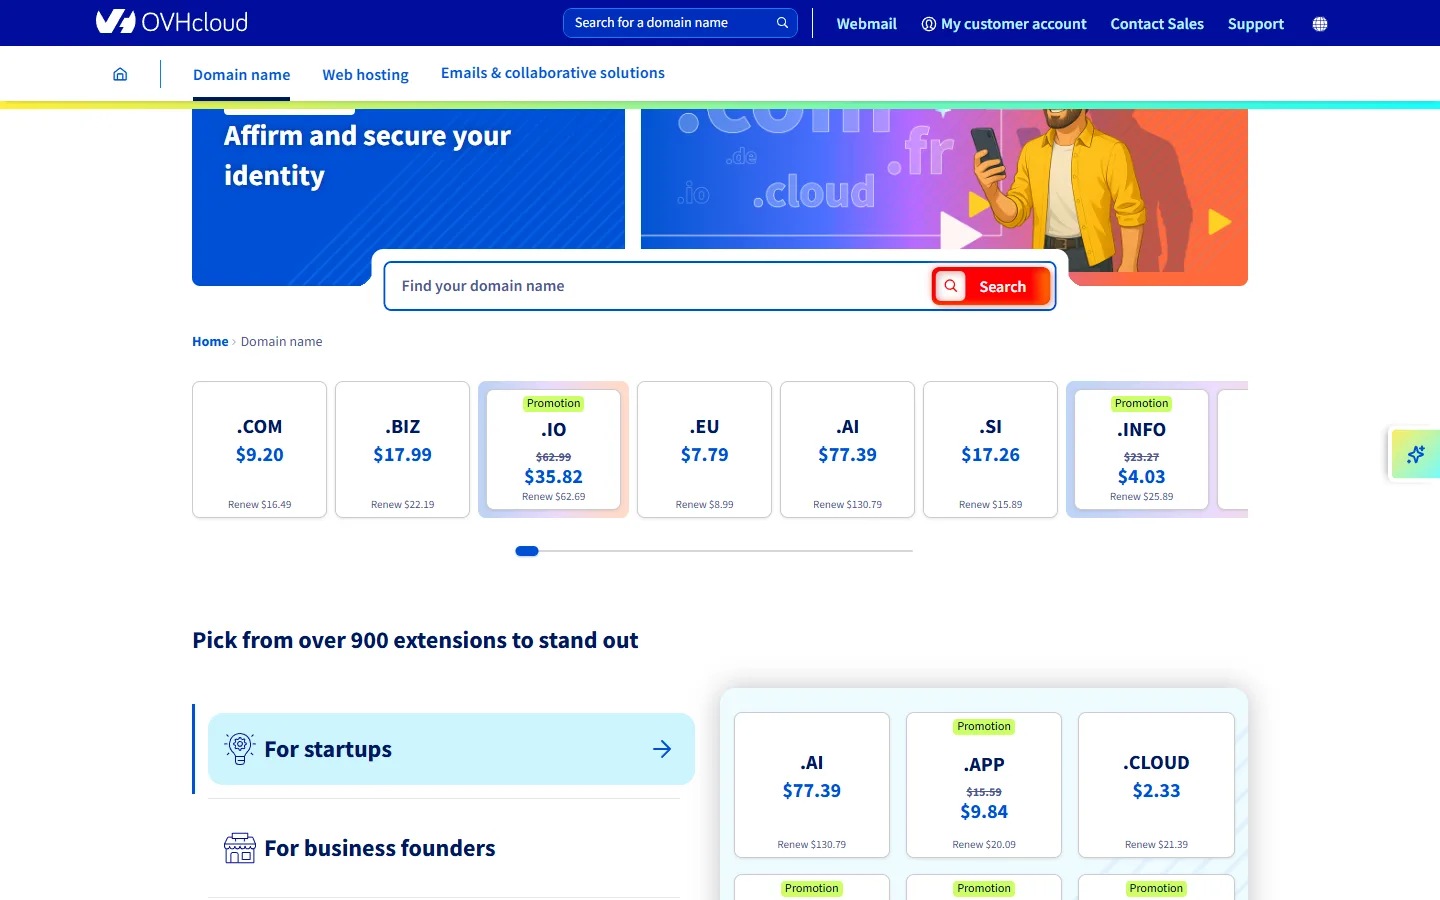
Task: Open the Web hosting tab
Action: point(365,75)
